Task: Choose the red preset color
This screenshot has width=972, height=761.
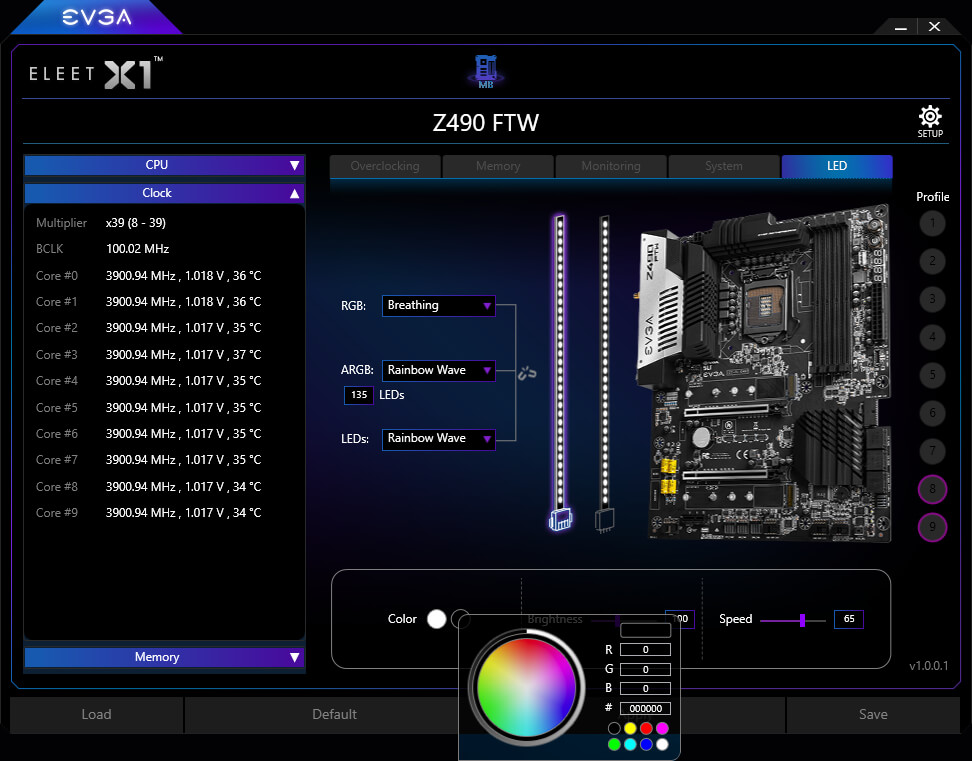Action: tap(646, 728)
